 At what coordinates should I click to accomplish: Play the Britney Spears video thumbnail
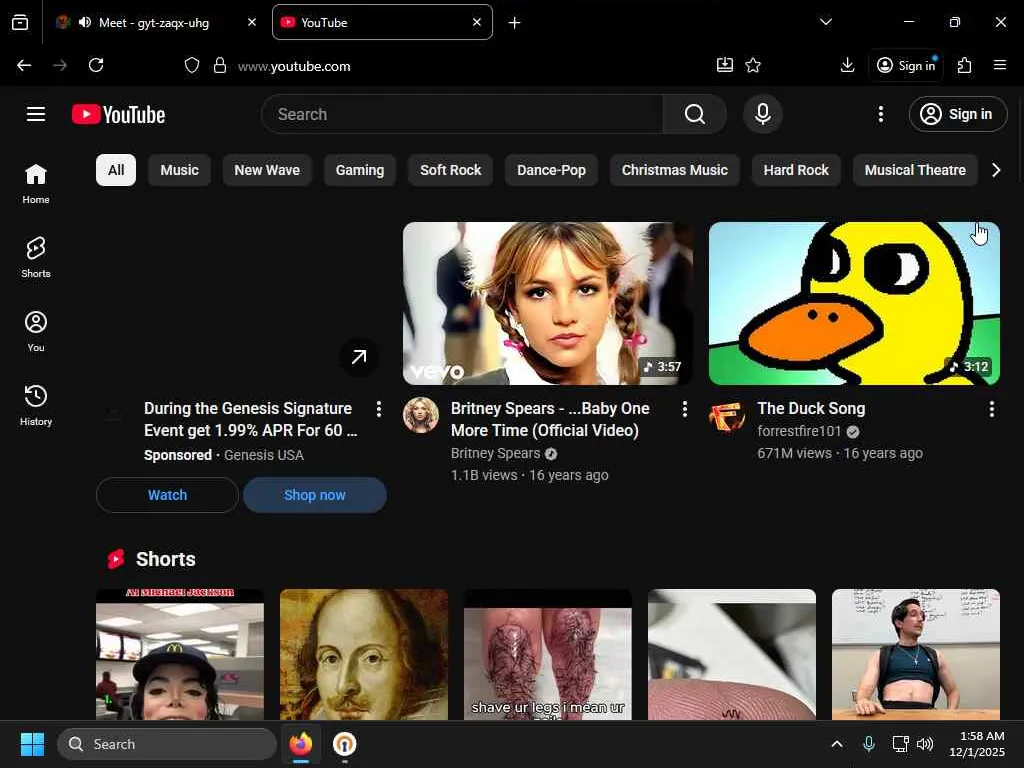coord(548,304)
